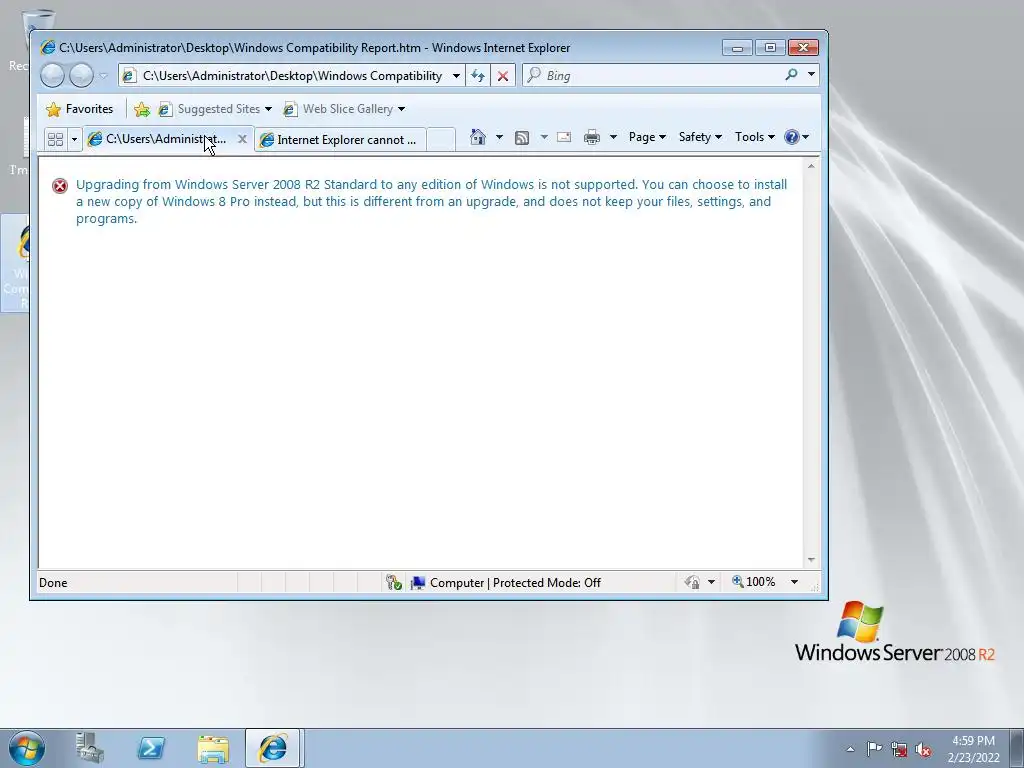Click the Show desktop strip on taskbar
Screen dimensions: 1024x768
tap(1017, 748)
